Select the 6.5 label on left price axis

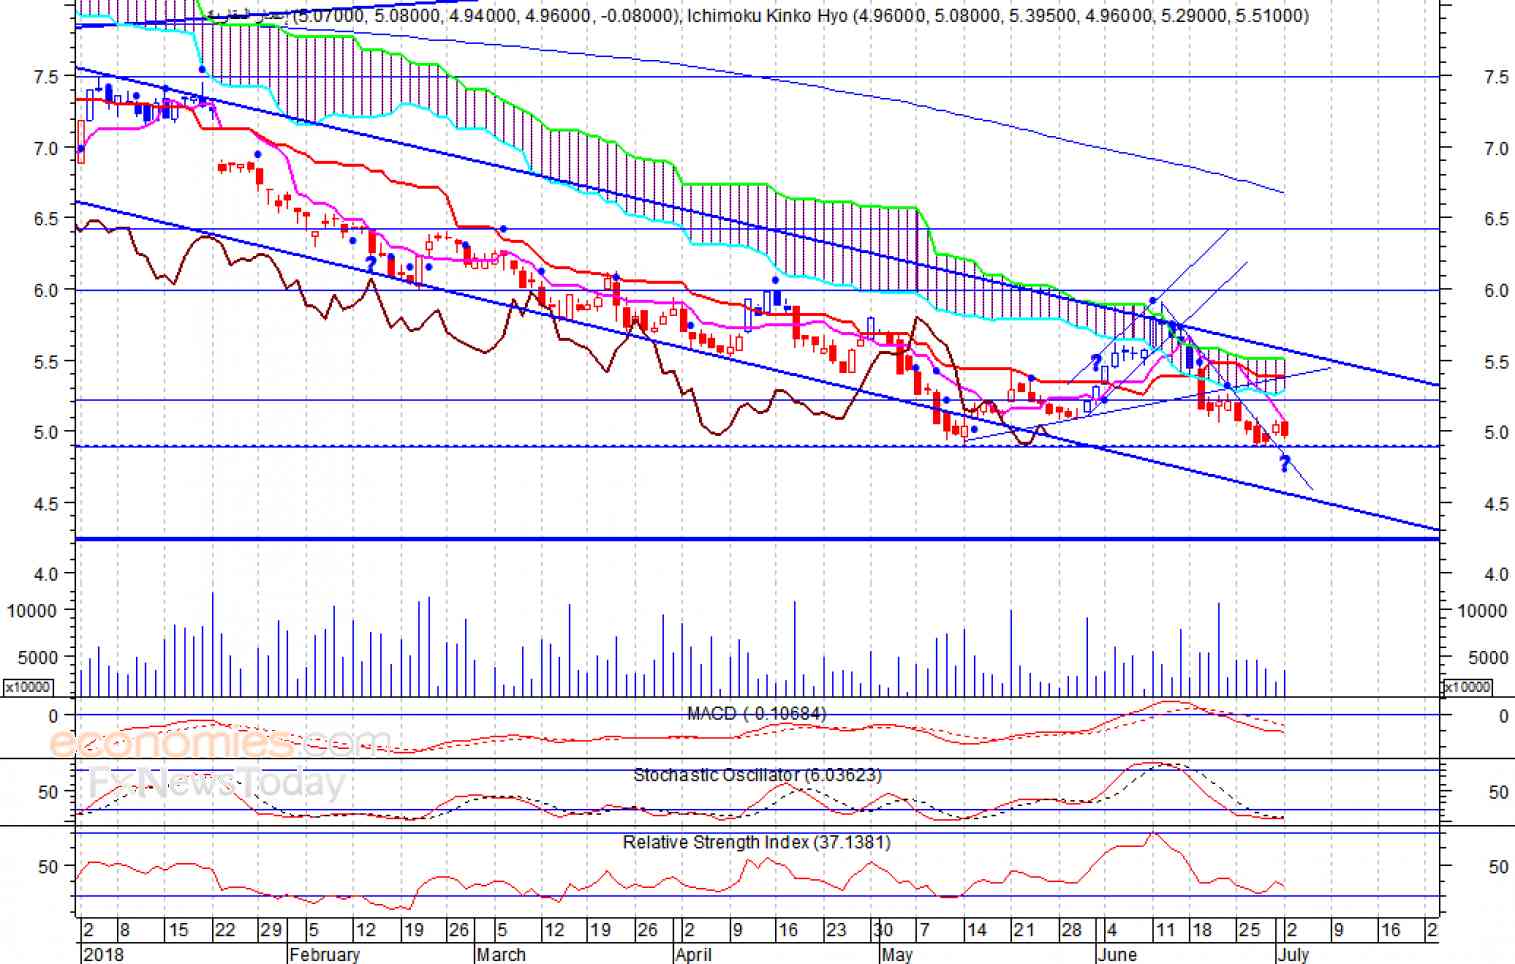pyautogui.click(x=48, y=219)
